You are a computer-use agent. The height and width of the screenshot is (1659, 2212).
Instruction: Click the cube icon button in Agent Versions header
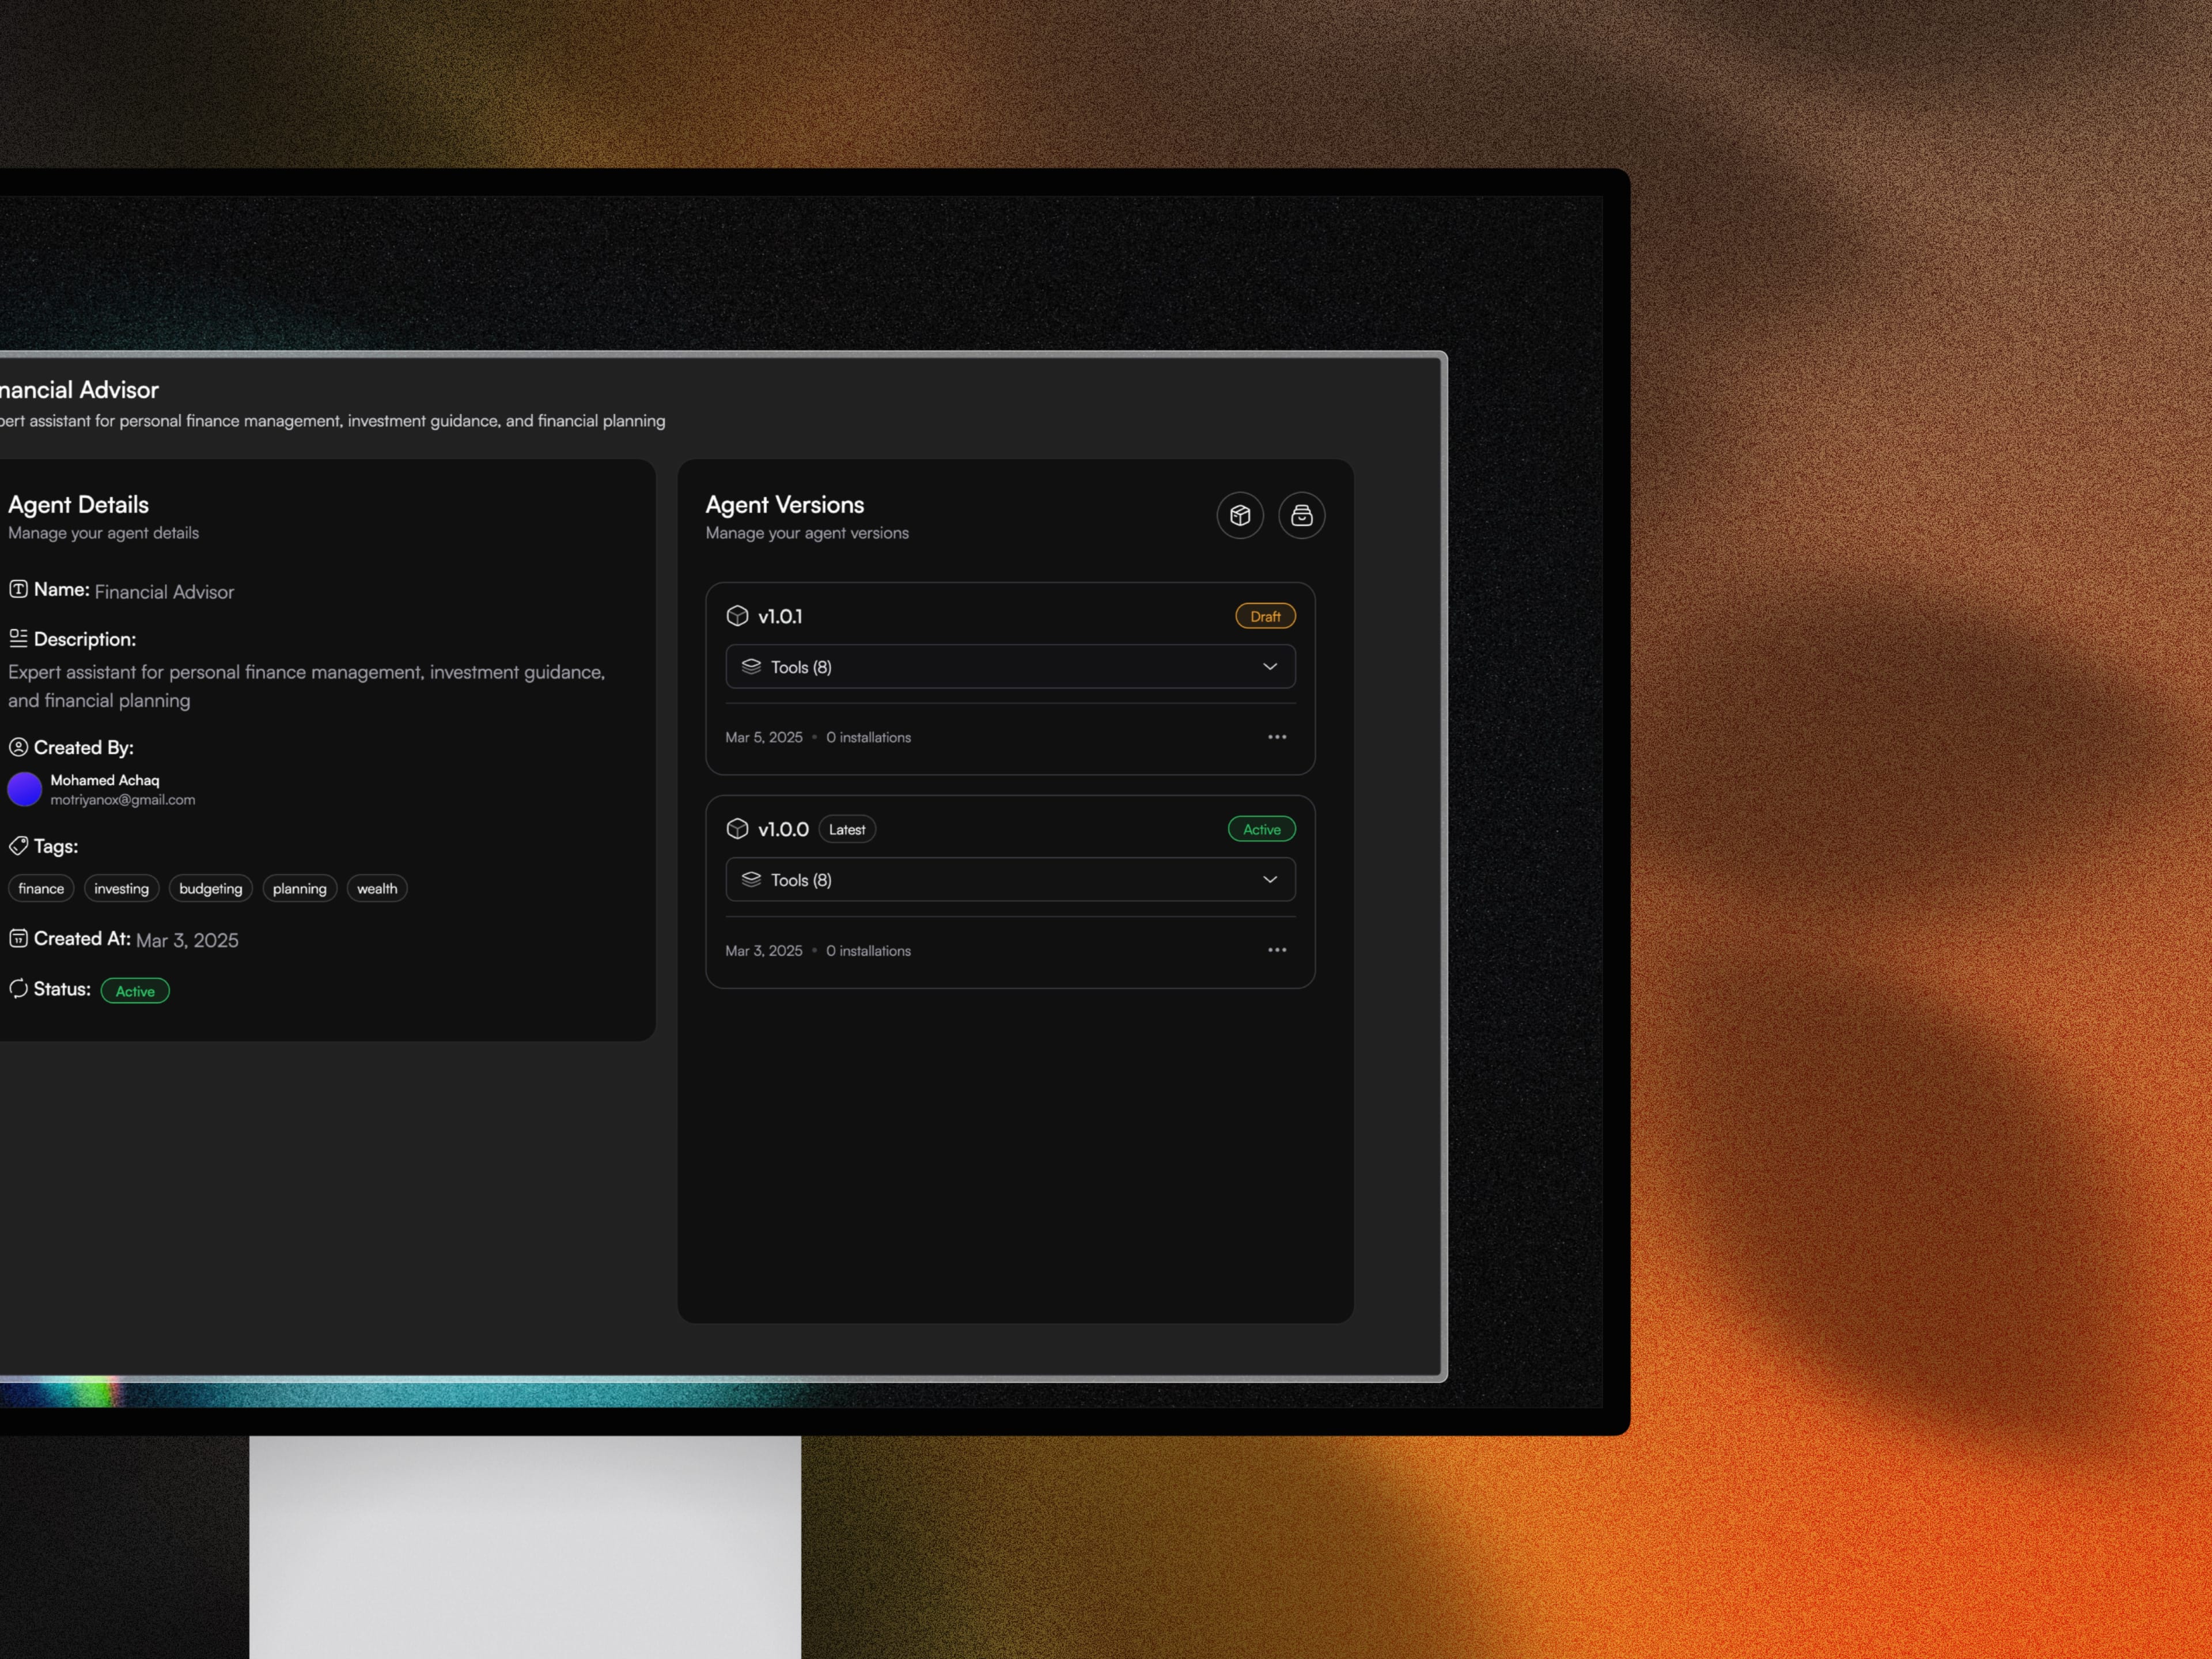coord(1240,515)
